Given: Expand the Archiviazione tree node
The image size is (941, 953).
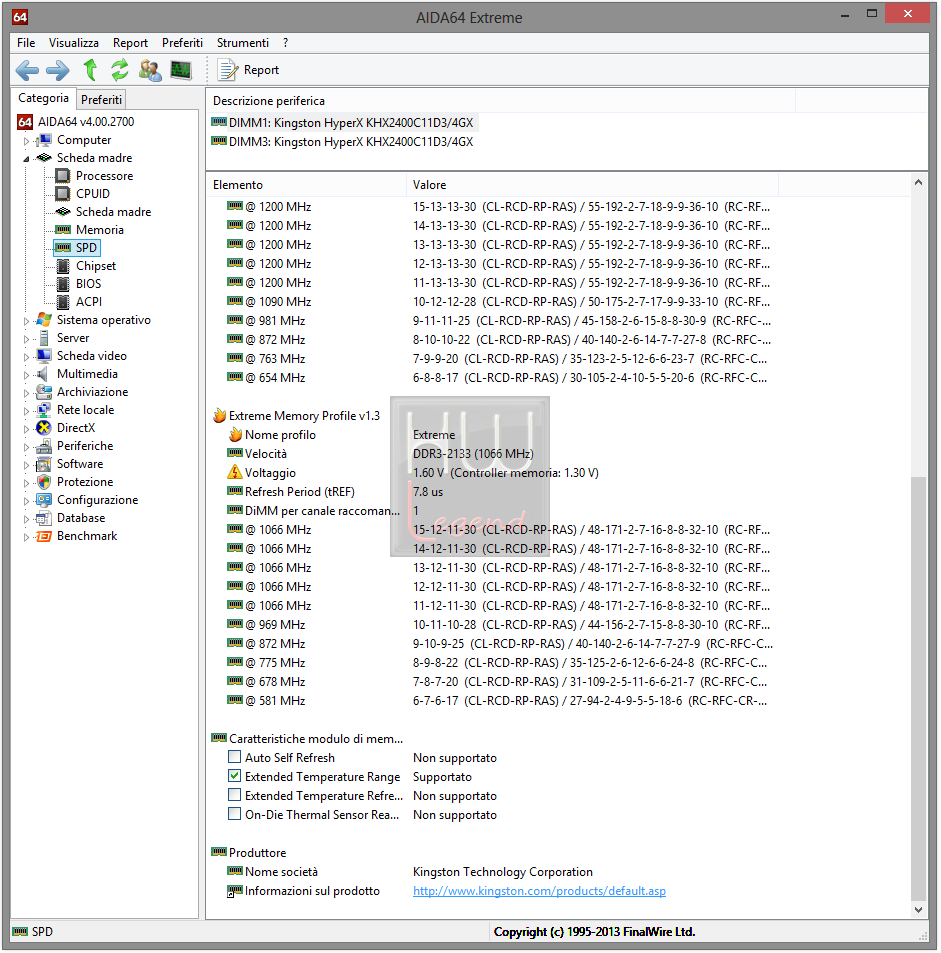Looking at the screenshot, I should [26, 393].
